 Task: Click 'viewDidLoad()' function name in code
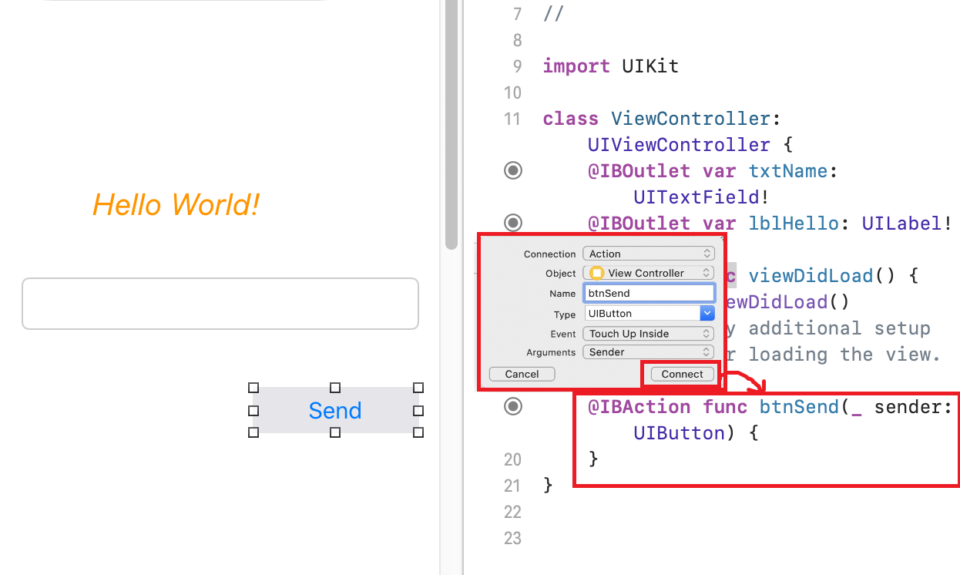pyautogui.click(x=822, y=276)
